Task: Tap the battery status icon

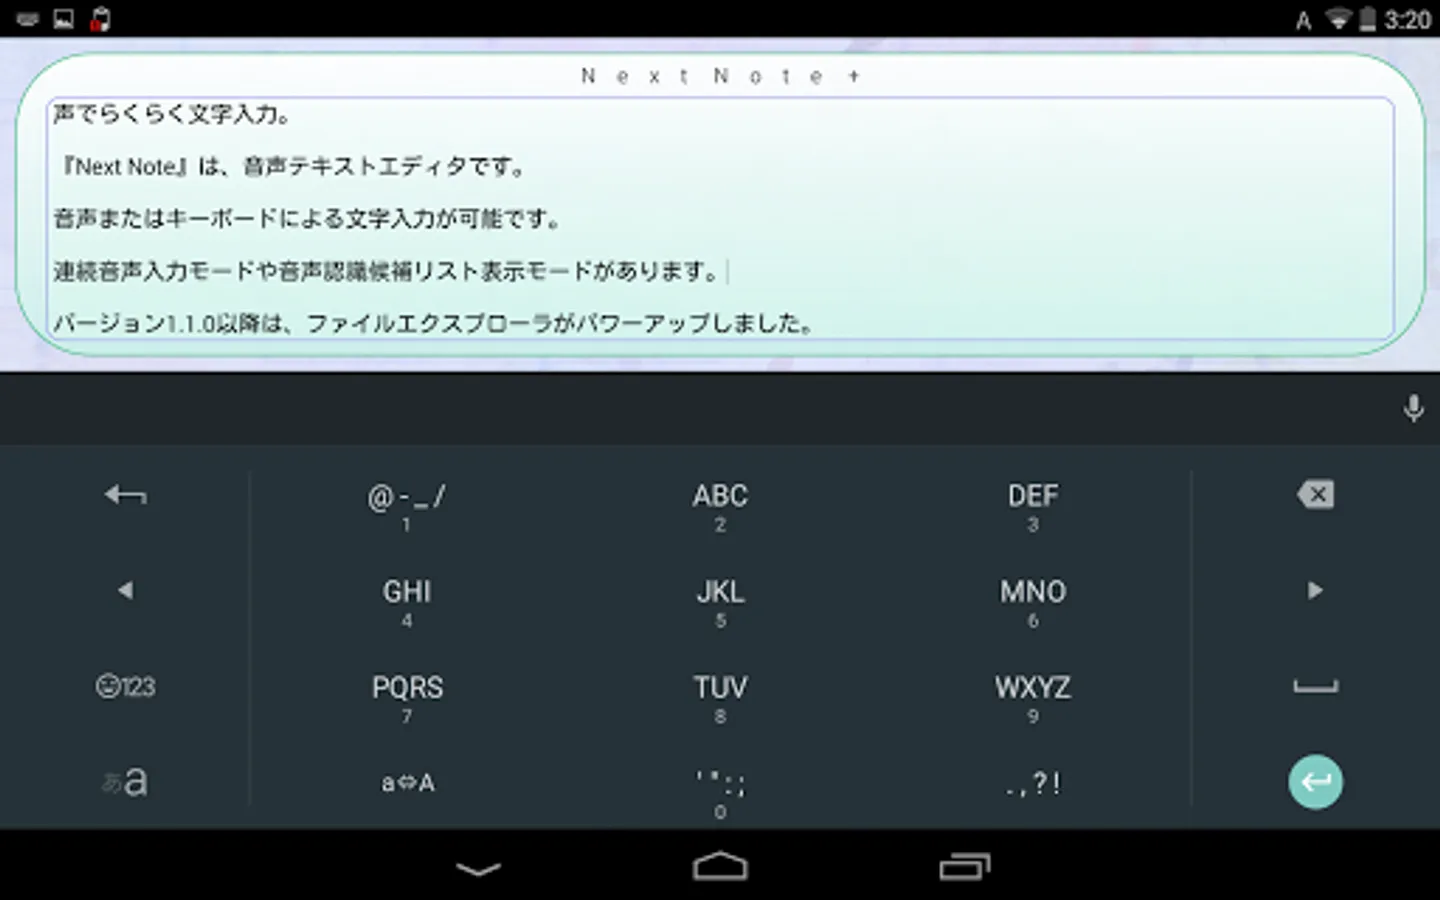Action: (1368, 19)
